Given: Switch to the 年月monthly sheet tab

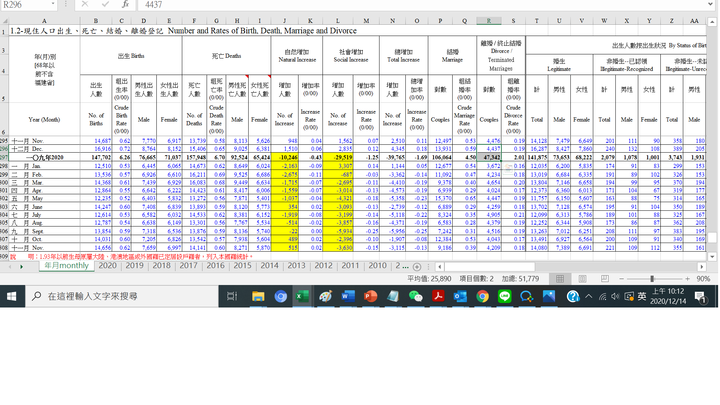Looking at the screenshot, I should (67, 266).
